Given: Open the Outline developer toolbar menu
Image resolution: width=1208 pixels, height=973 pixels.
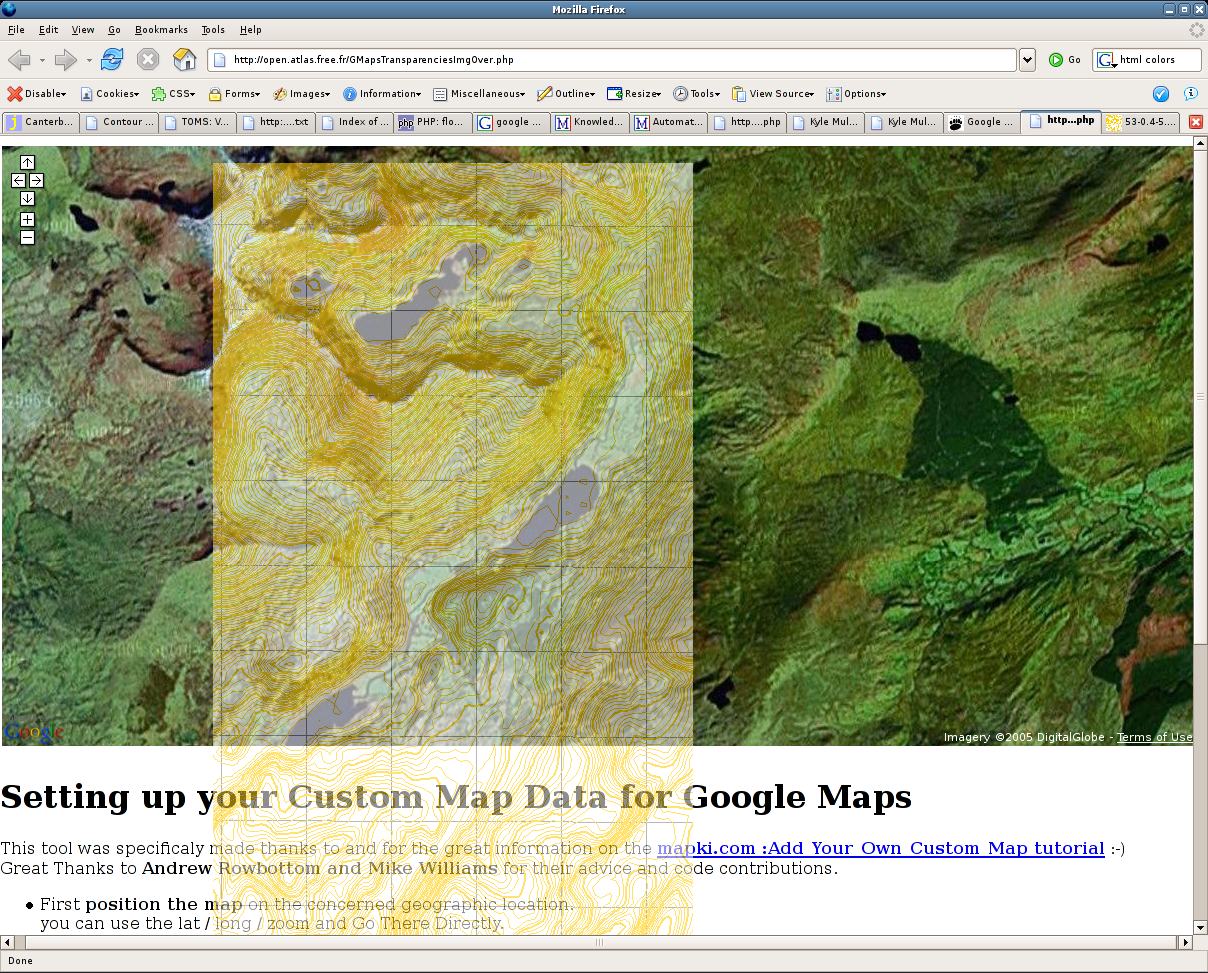Looking at the screenshot, I should click(x=566, y=94).
